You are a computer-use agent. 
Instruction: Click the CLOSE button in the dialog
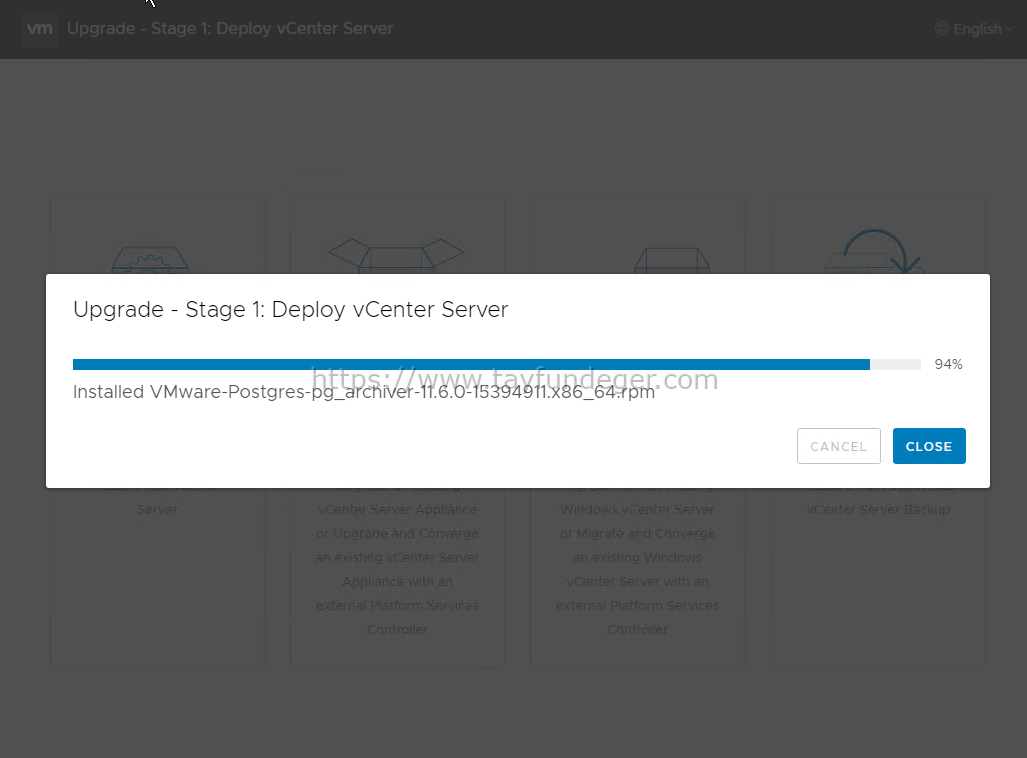(x=929, y=446)
